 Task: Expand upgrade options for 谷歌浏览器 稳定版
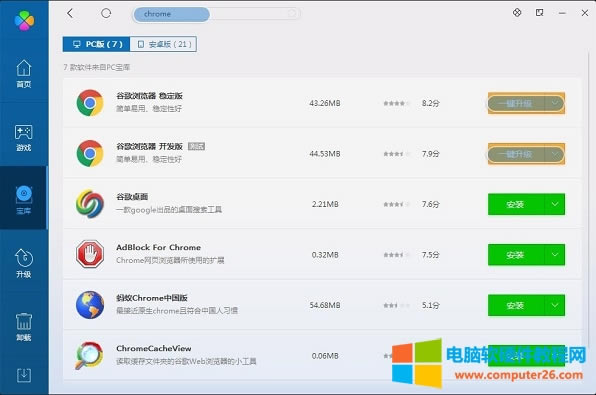point(555,103)
